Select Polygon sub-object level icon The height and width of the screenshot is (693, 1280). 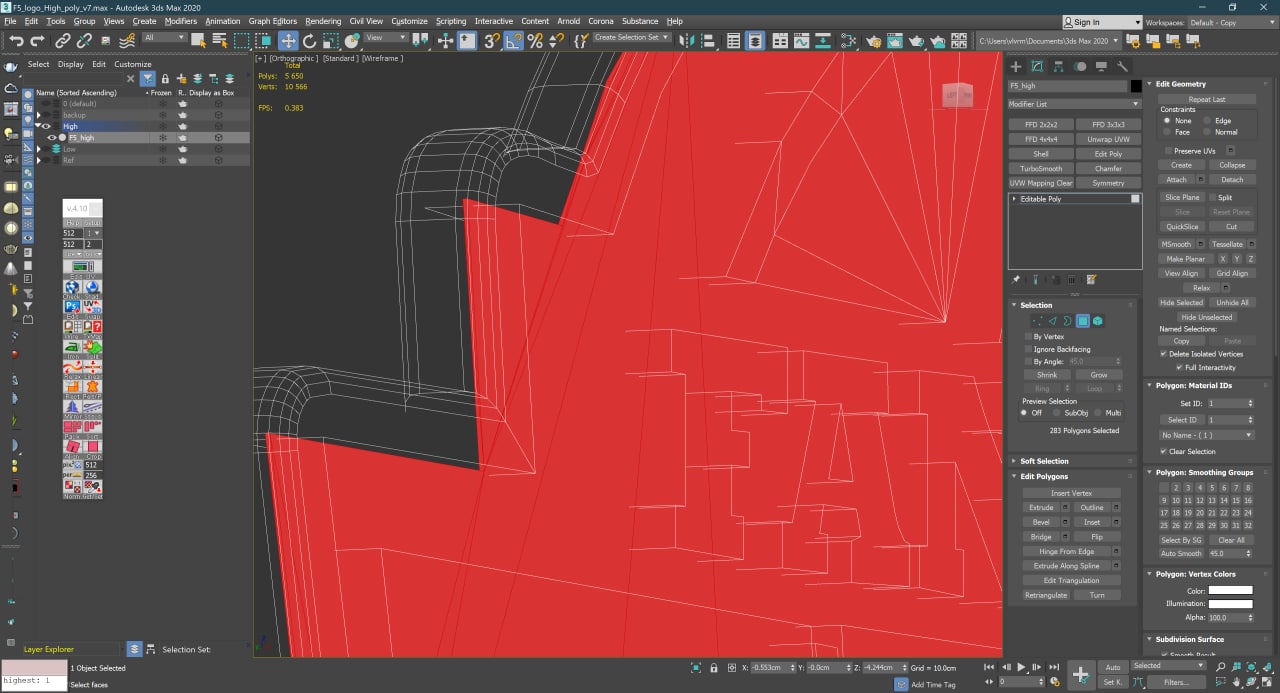[x=1082, y=321]
